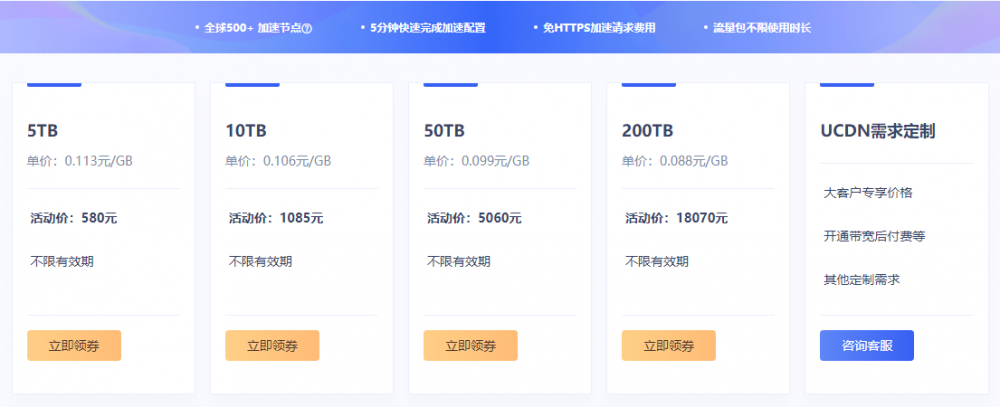The width and height of the screenshot is (1000, 407).
Task: Click the promotional price 5060元
Action: [x=500, y=218]
